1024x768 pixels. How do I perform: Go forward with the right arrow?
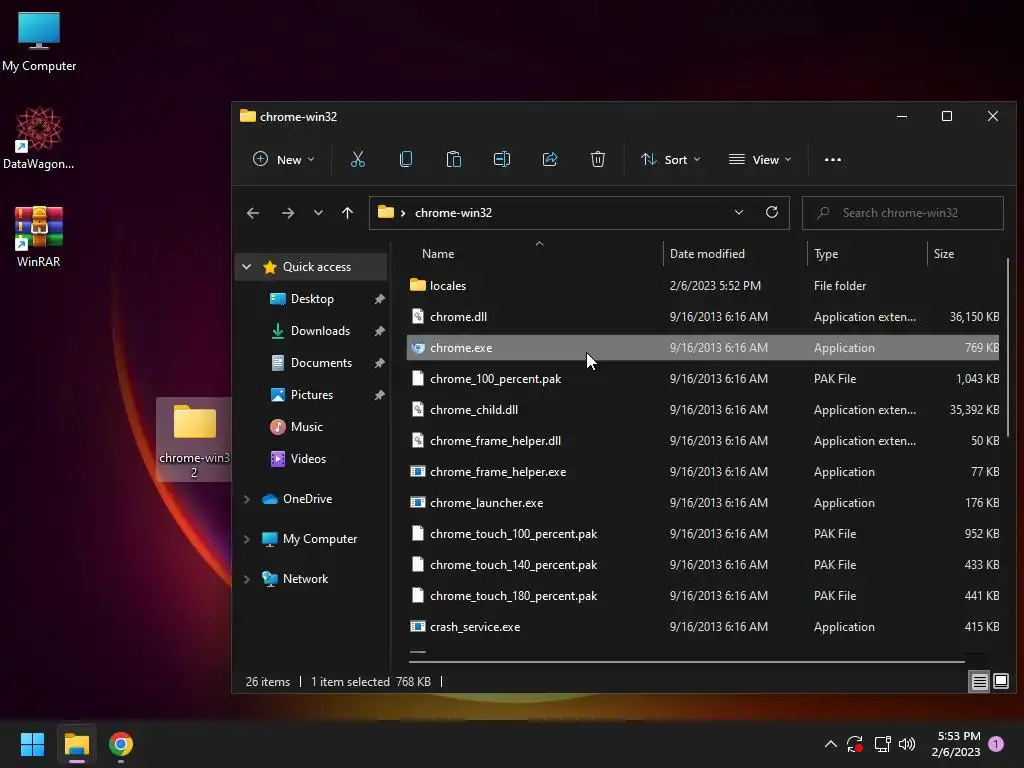pos(287,213)
